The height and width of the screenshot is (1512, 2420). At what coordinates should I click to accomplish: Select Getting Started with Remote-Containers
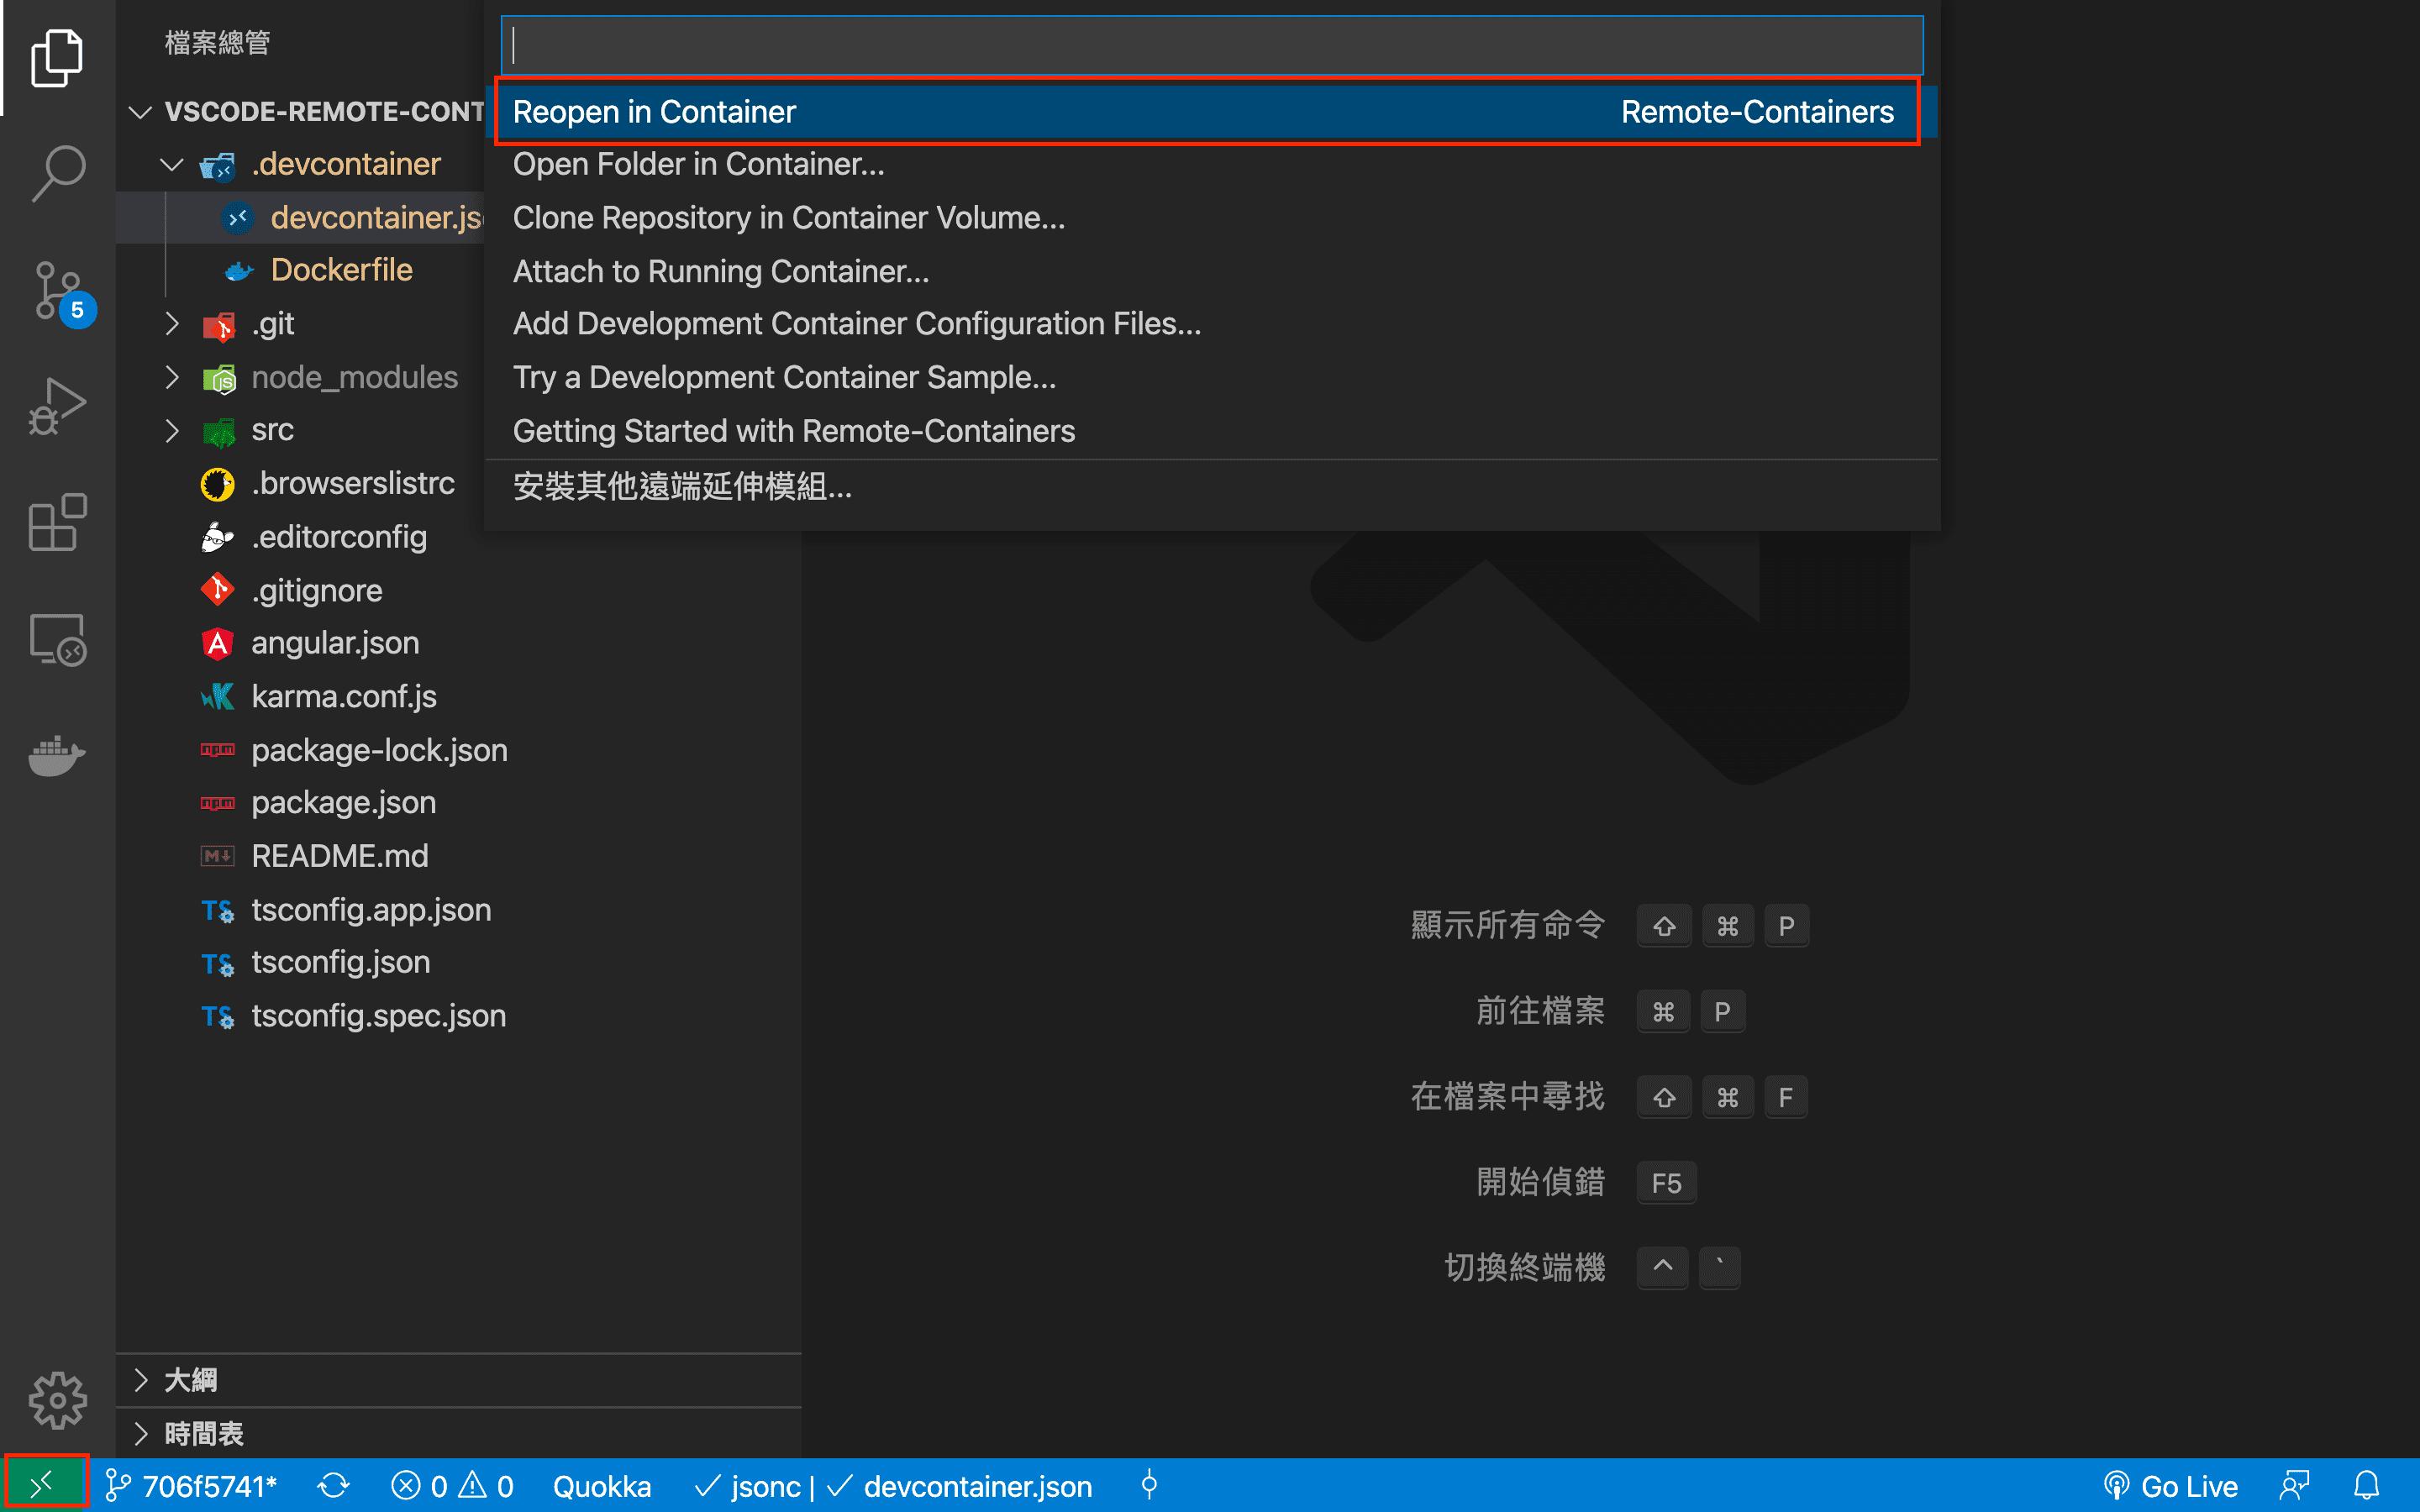point(1211,431)
